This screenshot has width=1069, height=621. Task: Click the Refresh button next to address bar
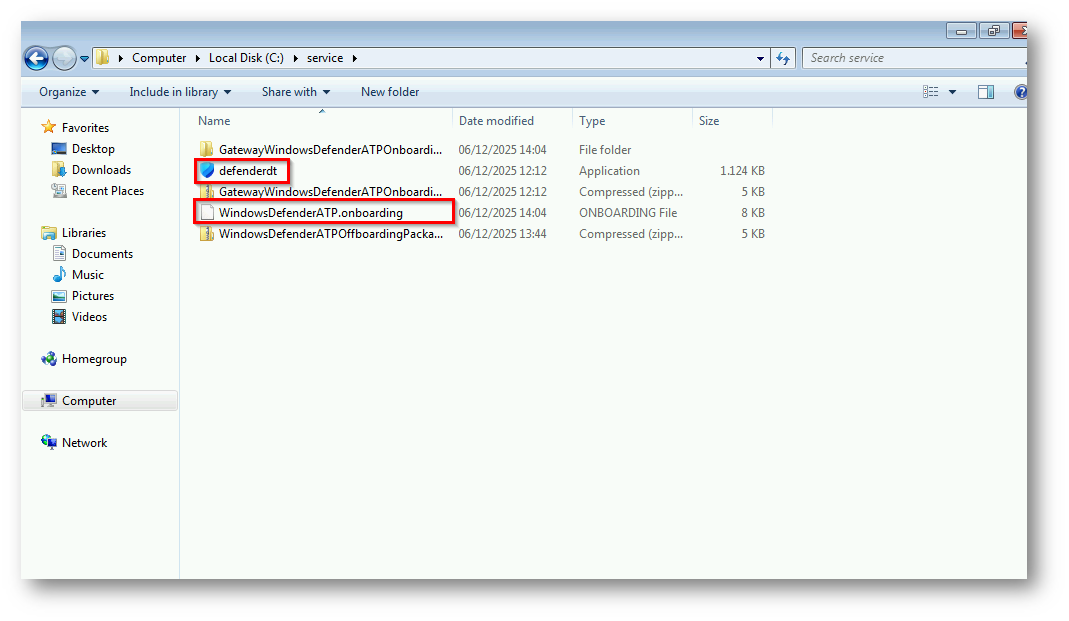pyautogui.click(x=783, y=59)
